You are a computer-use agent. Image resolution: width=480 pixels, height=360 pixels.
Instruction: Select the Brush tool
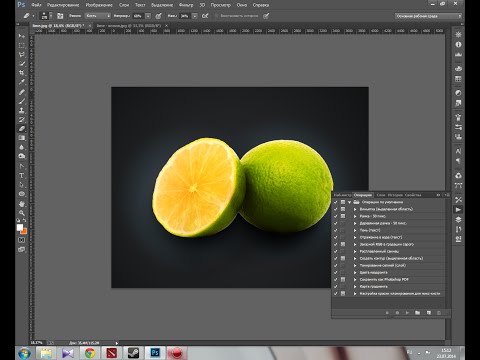click(x=22, y=101)
